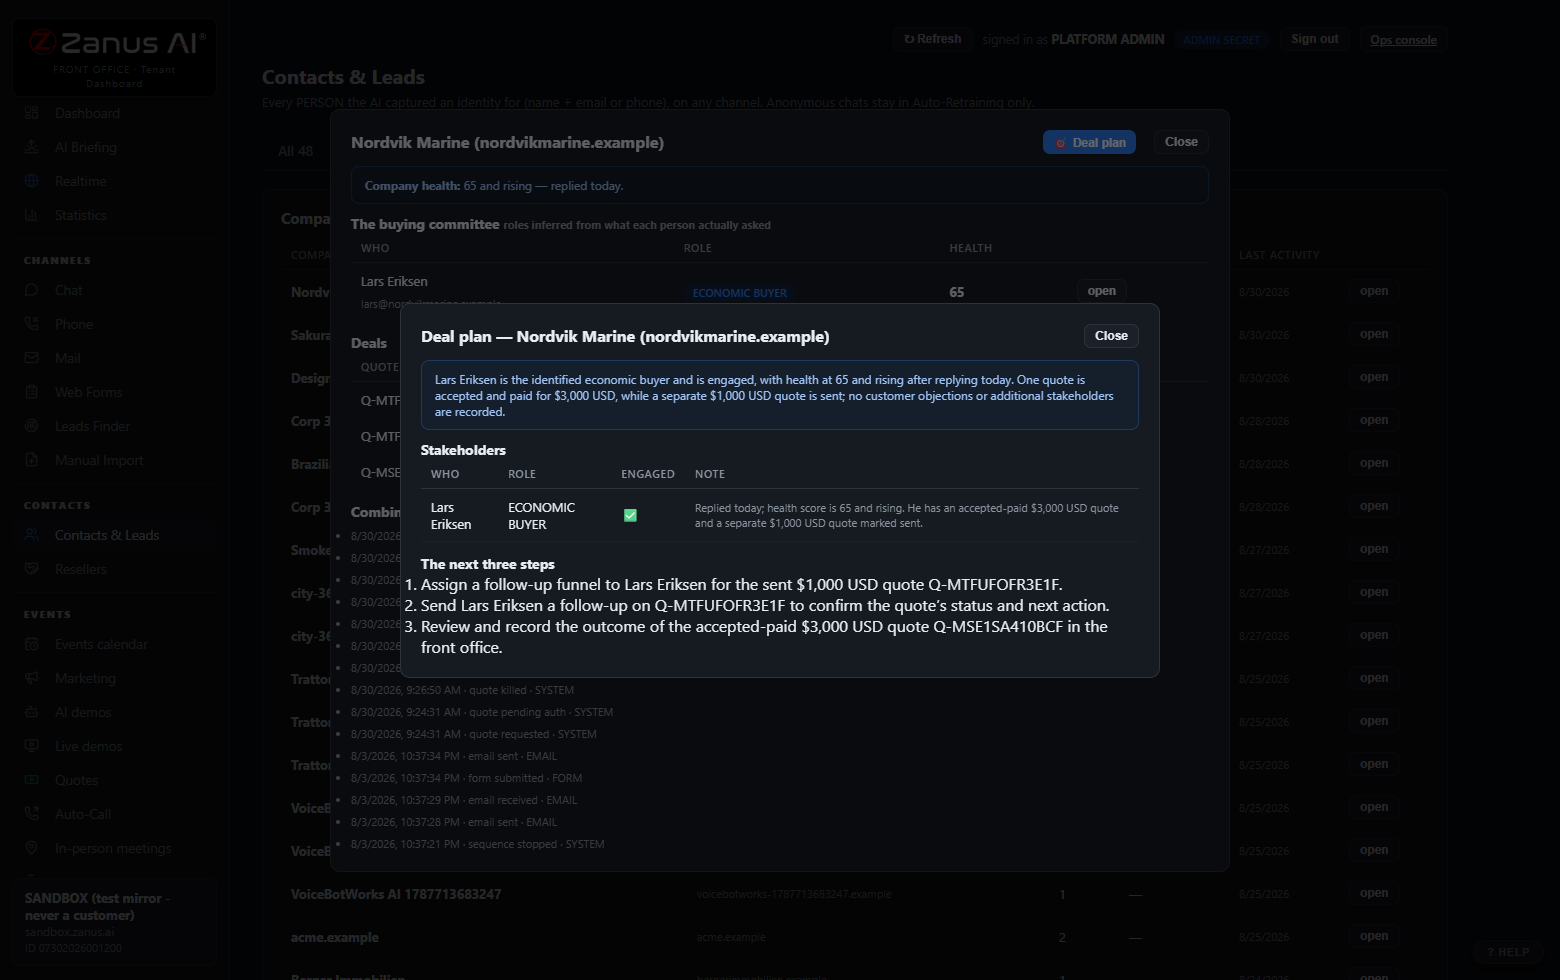Open the Live demos icon
Image resolution: width=1560 pixels, height=980 pixels.
click(32, 746)
